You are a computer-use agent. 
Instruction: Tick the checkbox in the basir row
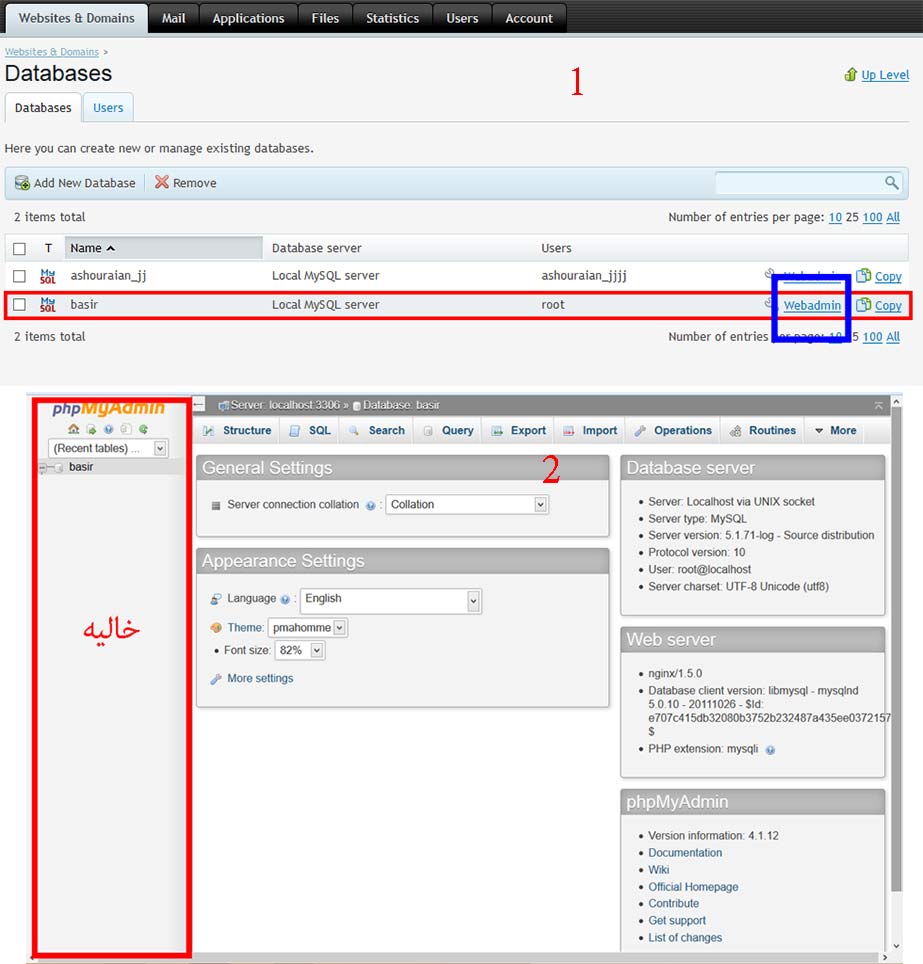click(19, 305)
